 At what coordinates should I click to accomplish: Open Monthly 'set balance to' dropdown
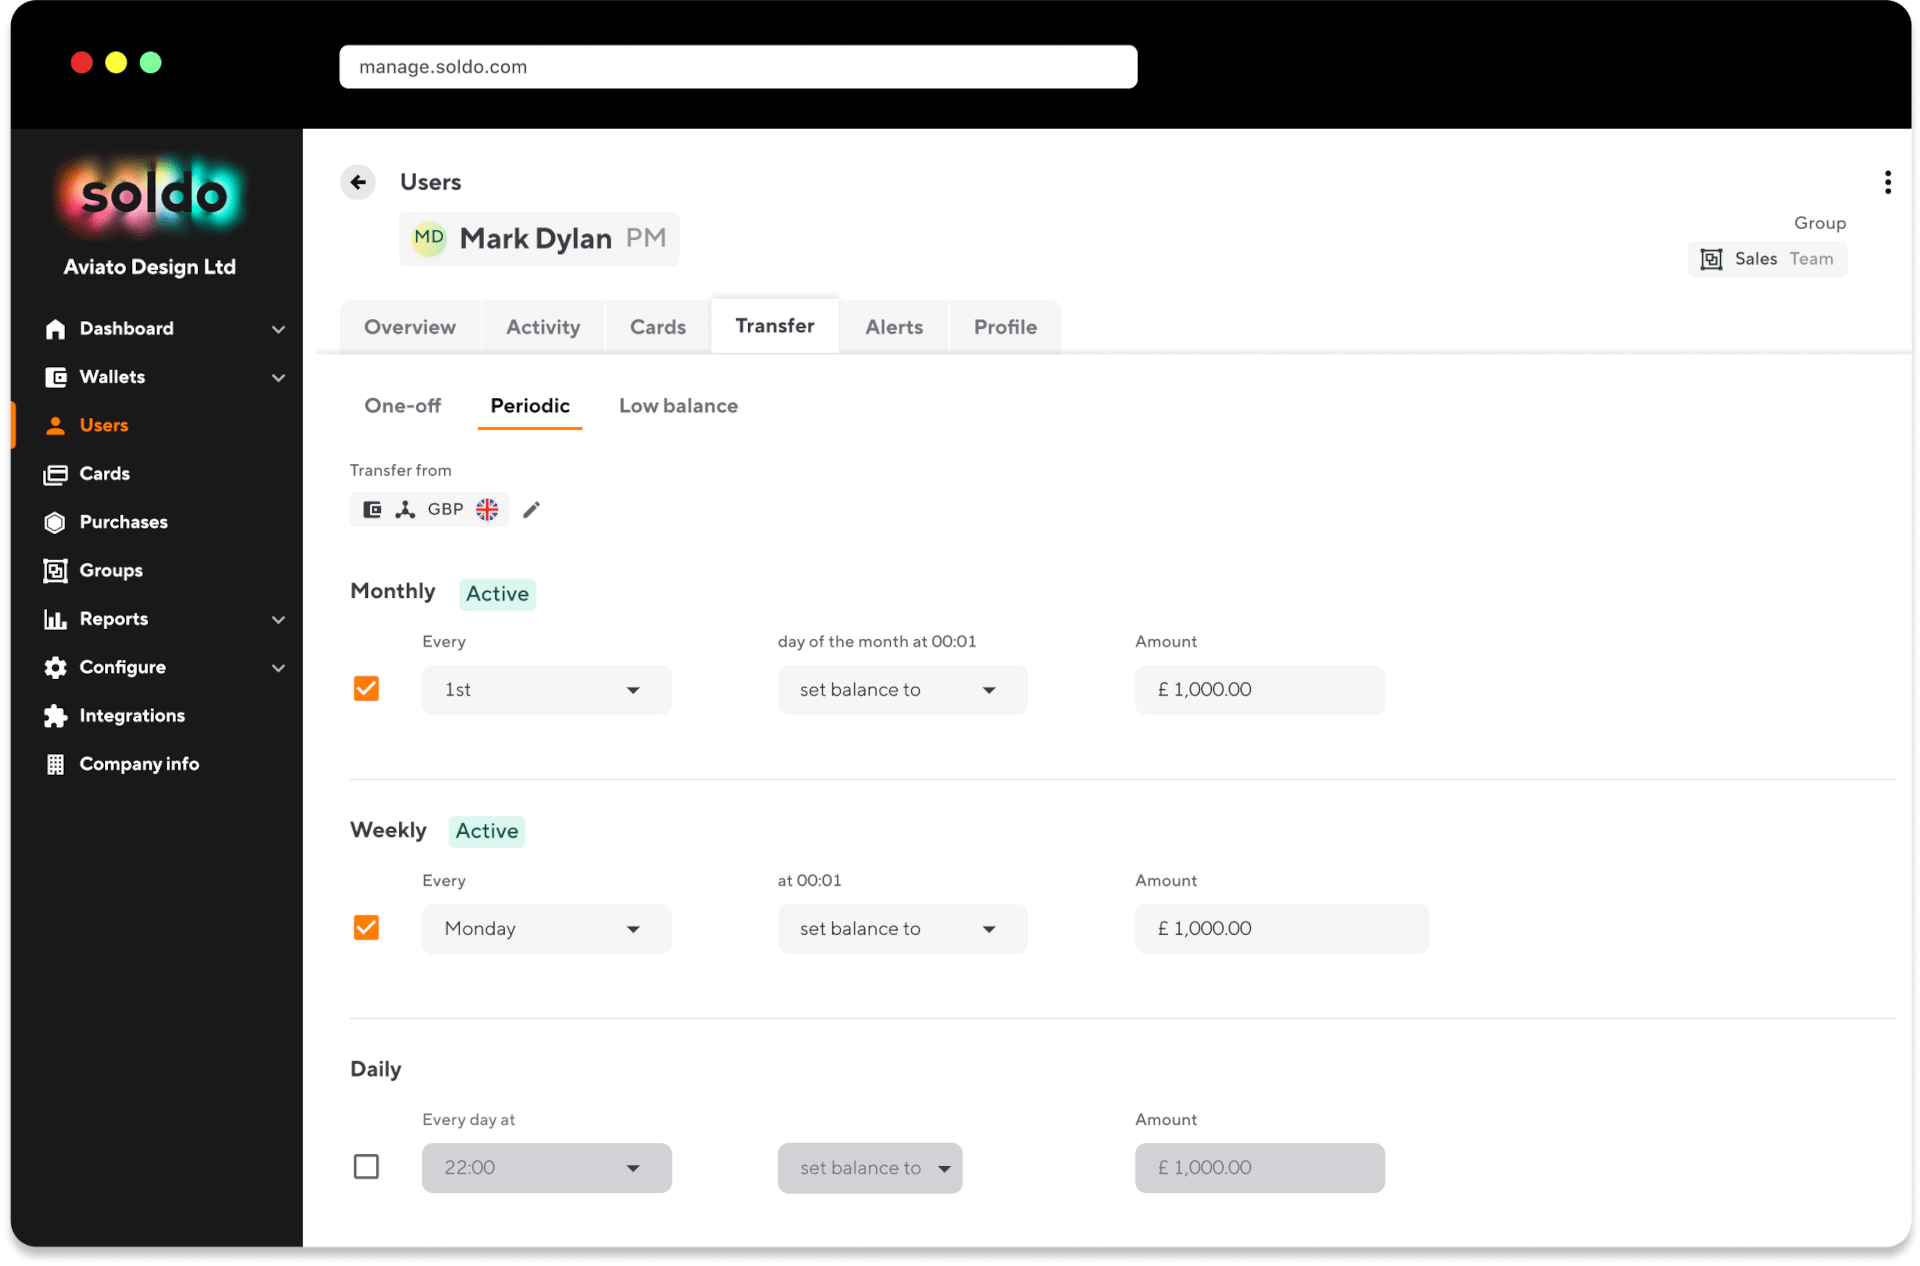(x=902, y=690)
